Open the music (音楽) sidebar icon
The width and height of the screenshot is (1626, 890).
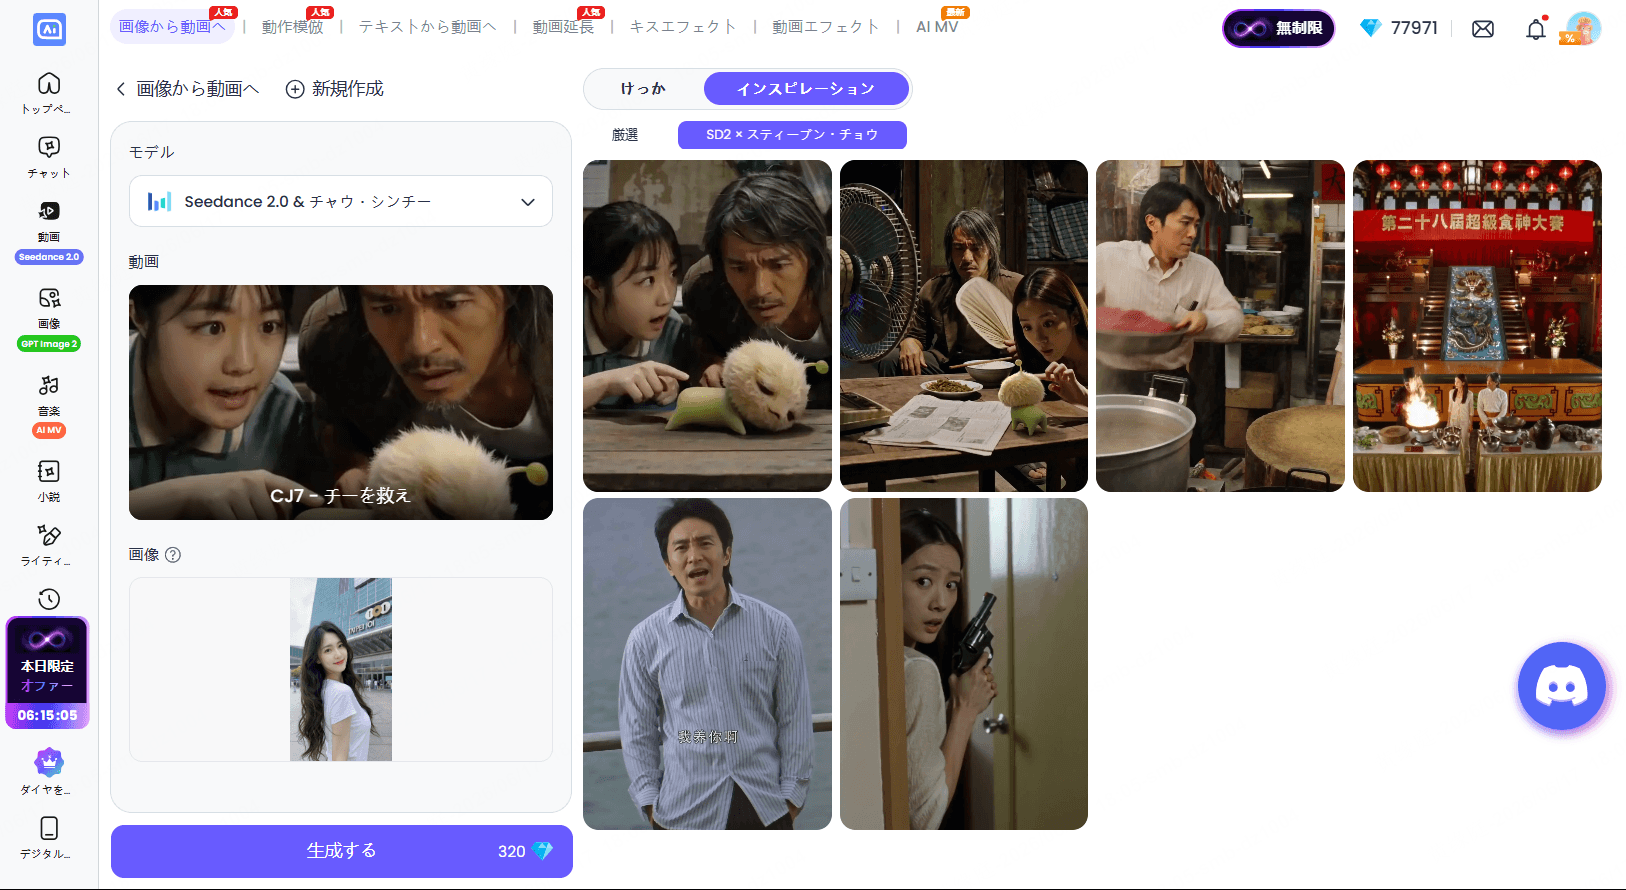point(49,385)
